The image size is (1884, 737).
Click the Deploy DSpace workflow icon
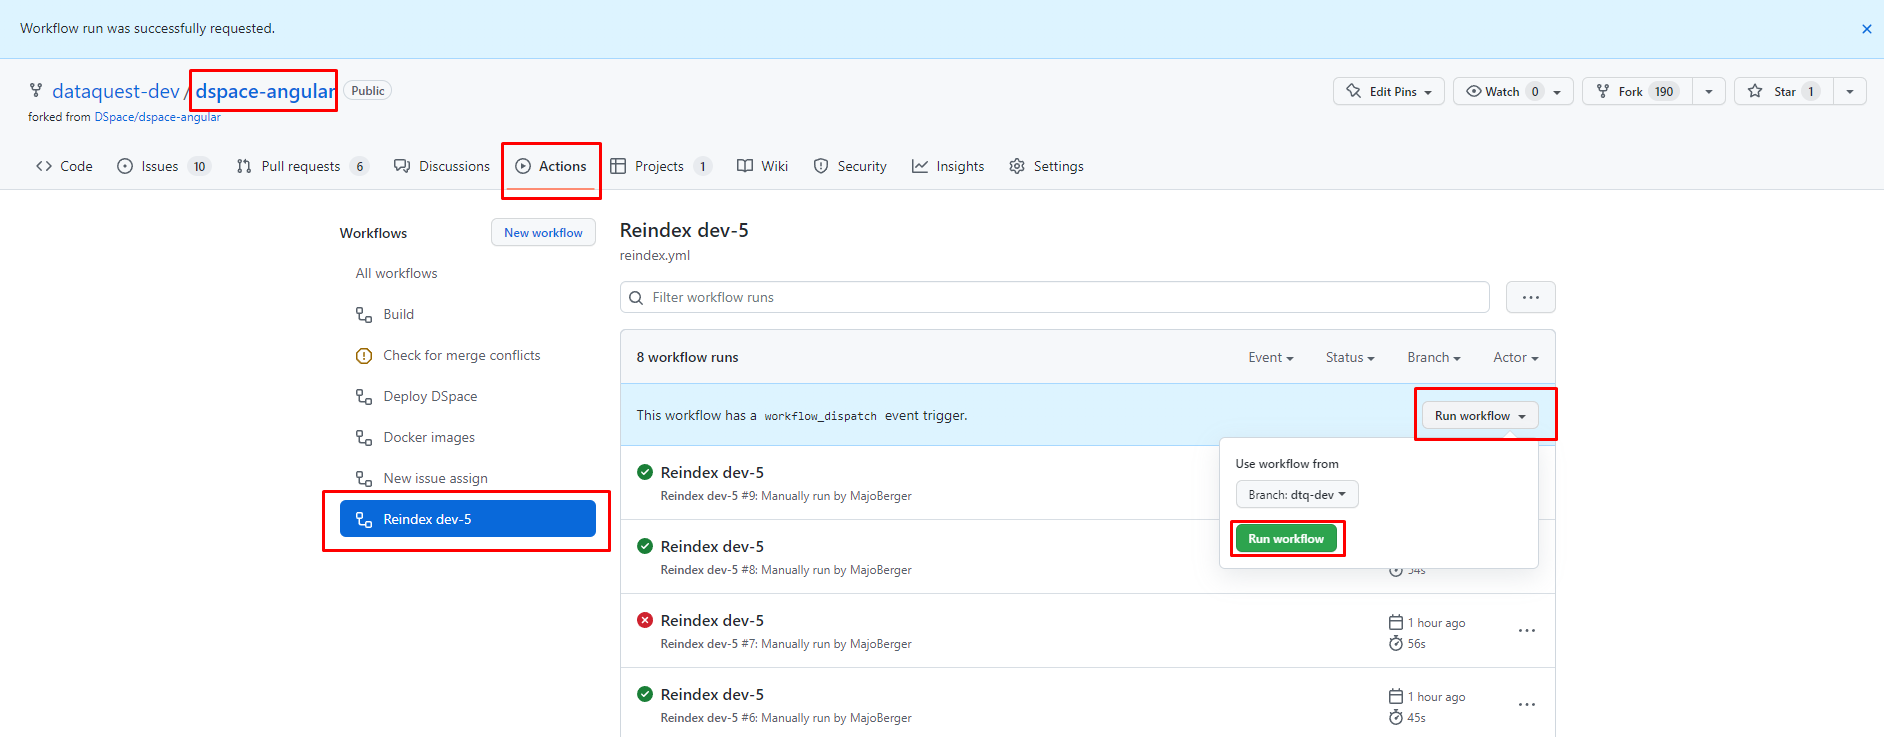[364, 396]
